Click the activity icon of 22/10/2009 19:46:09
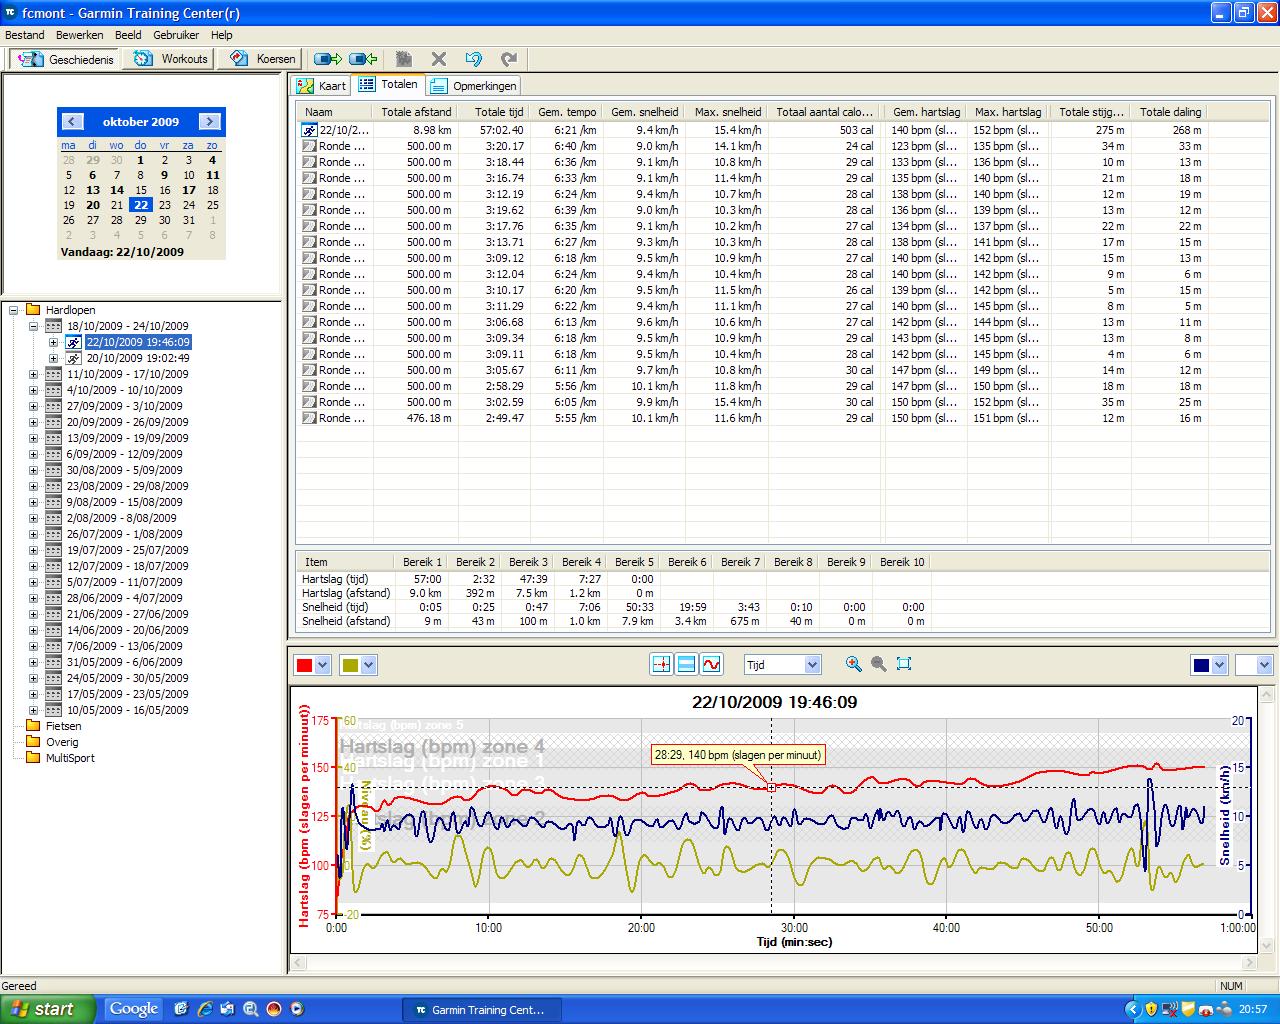This screenshot has width=1280, height=1024. tap(73, 342)
